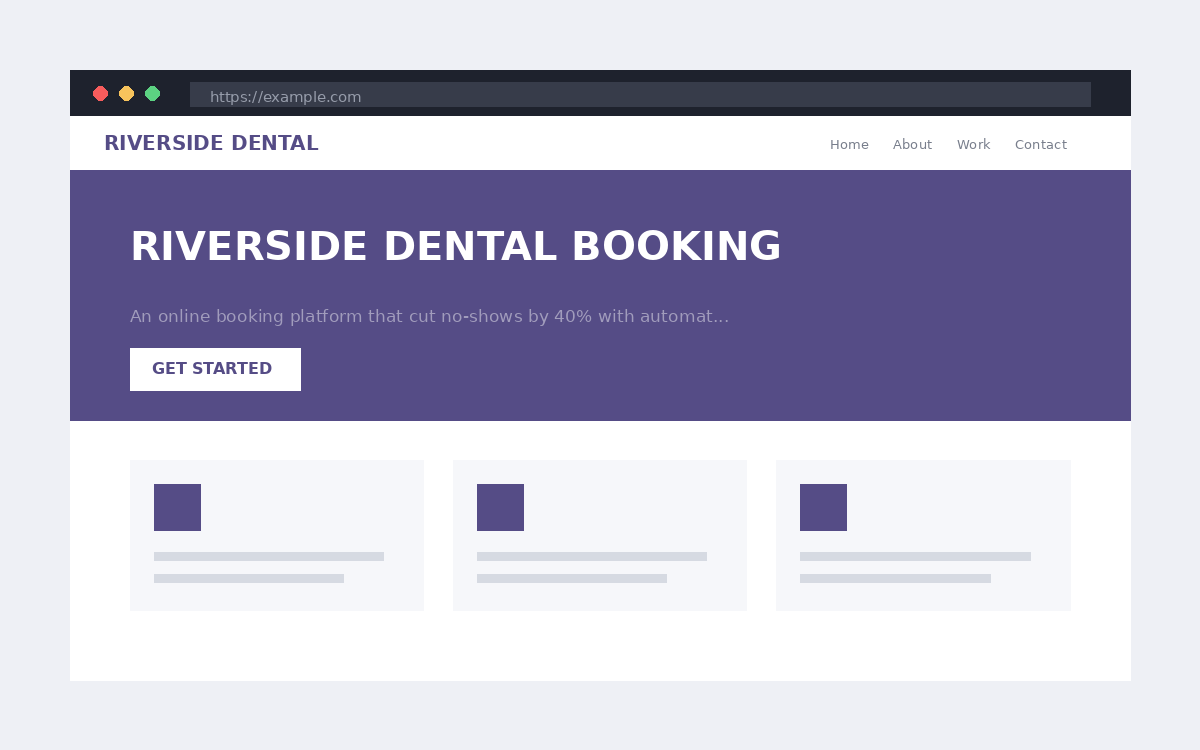Click the green window dot
The image size is (1200, 750).
[152, 94]
